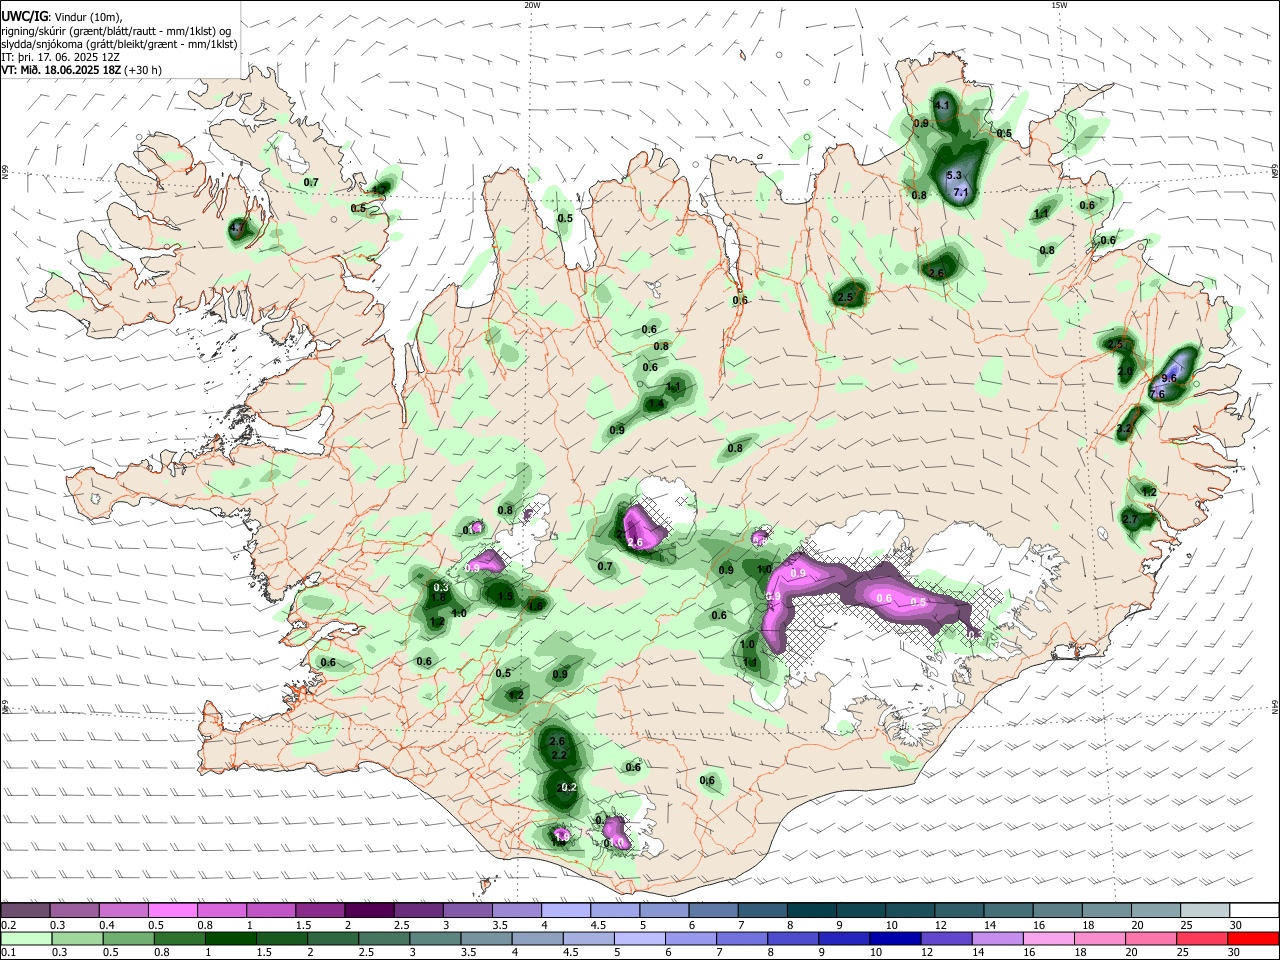Click the 20W longitude label

pos(532,5)
